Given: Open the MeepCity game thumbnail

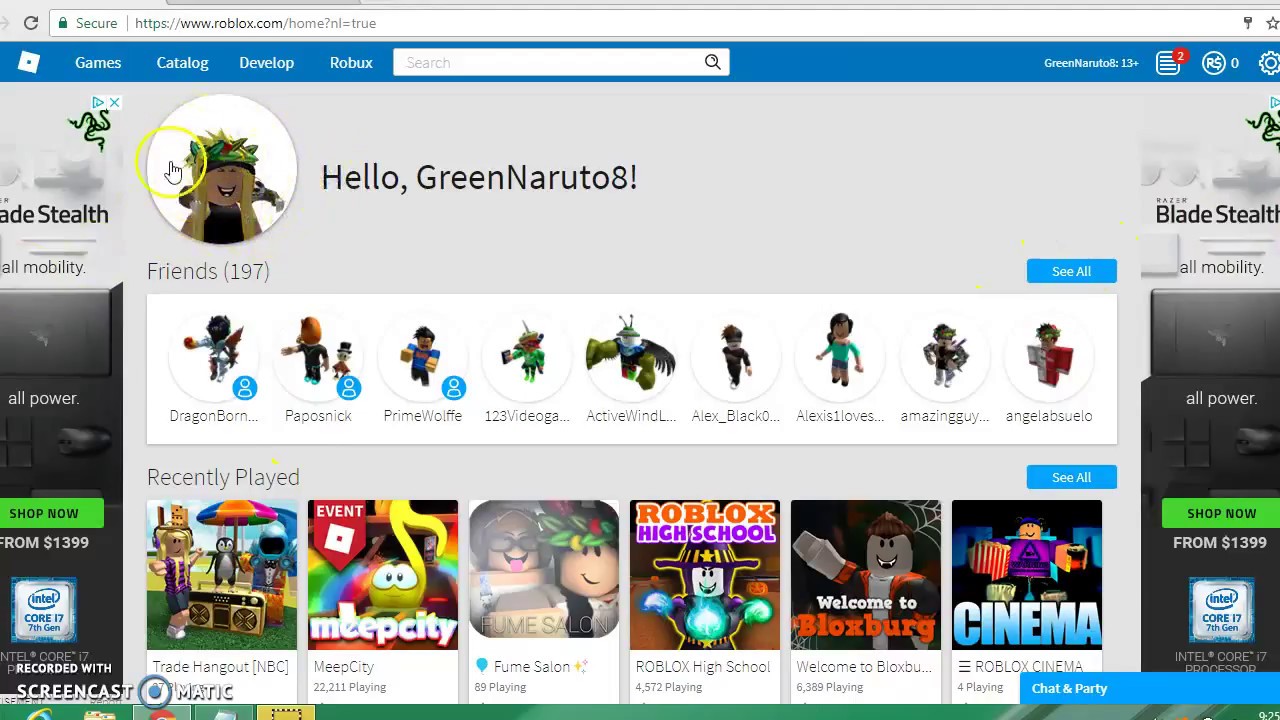Looking at the screenshot, I should tap(383, 575).
